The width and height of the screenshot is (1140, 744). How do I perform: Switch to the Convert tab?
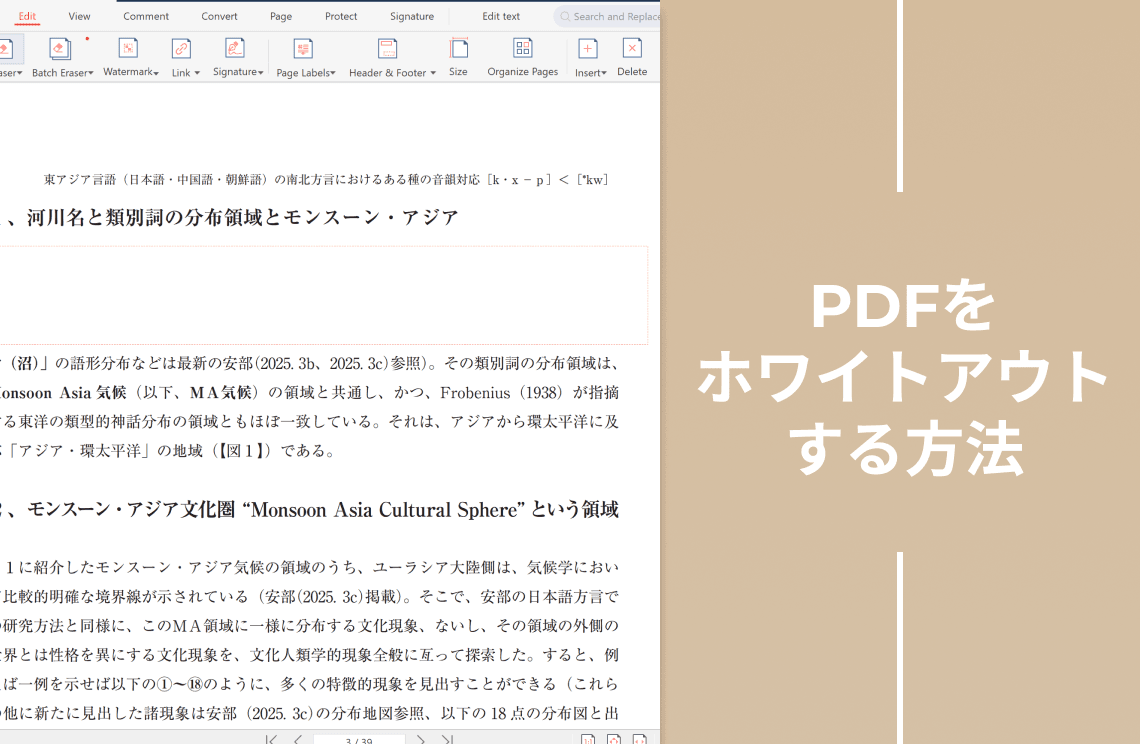pos(219,16)
